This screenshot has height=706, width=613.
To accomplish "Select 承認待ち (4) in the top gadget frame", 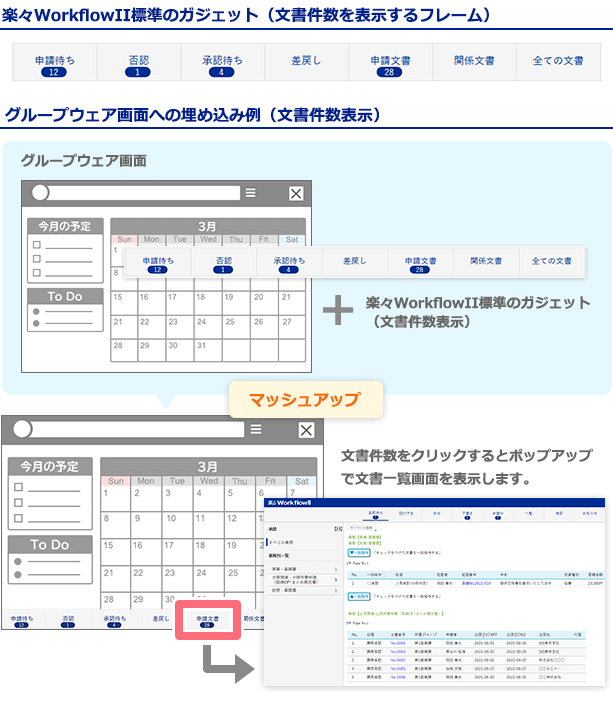I will click(x=222, y=62).
